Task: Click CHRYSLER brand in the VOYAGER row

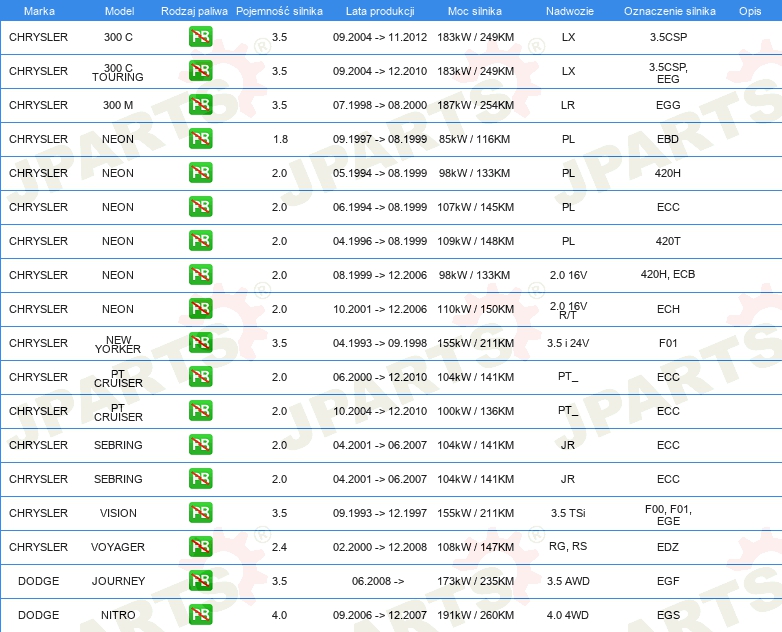Action: pyautogui.click(x=38, y=547)
